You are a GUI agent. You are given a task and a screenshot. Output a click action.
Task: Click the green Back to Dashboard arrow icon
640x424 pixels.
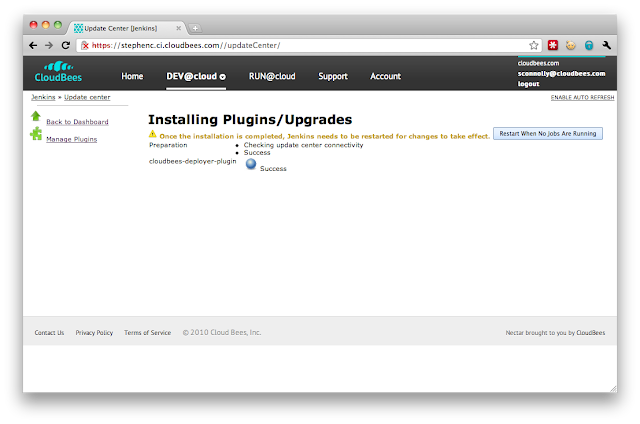36,117
